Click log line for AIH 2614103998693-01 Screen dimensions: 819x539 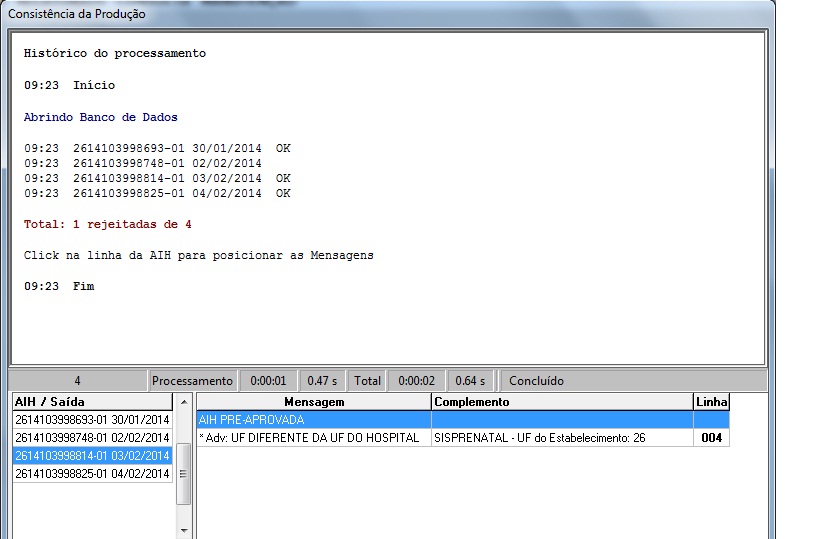click(x=157, y=148)
